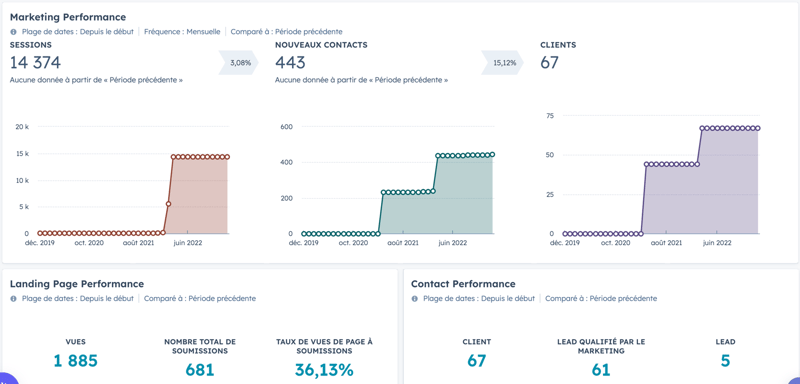Click the info icon under Landing Page Performance
This screenshot has width=800, height=384.
[x=13, y=299]
